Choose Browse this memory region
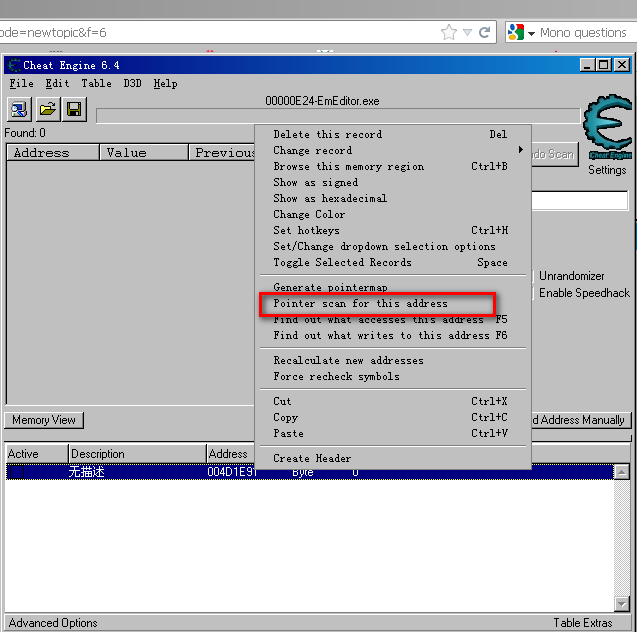 pyautogui.click(x=393, y=167)
